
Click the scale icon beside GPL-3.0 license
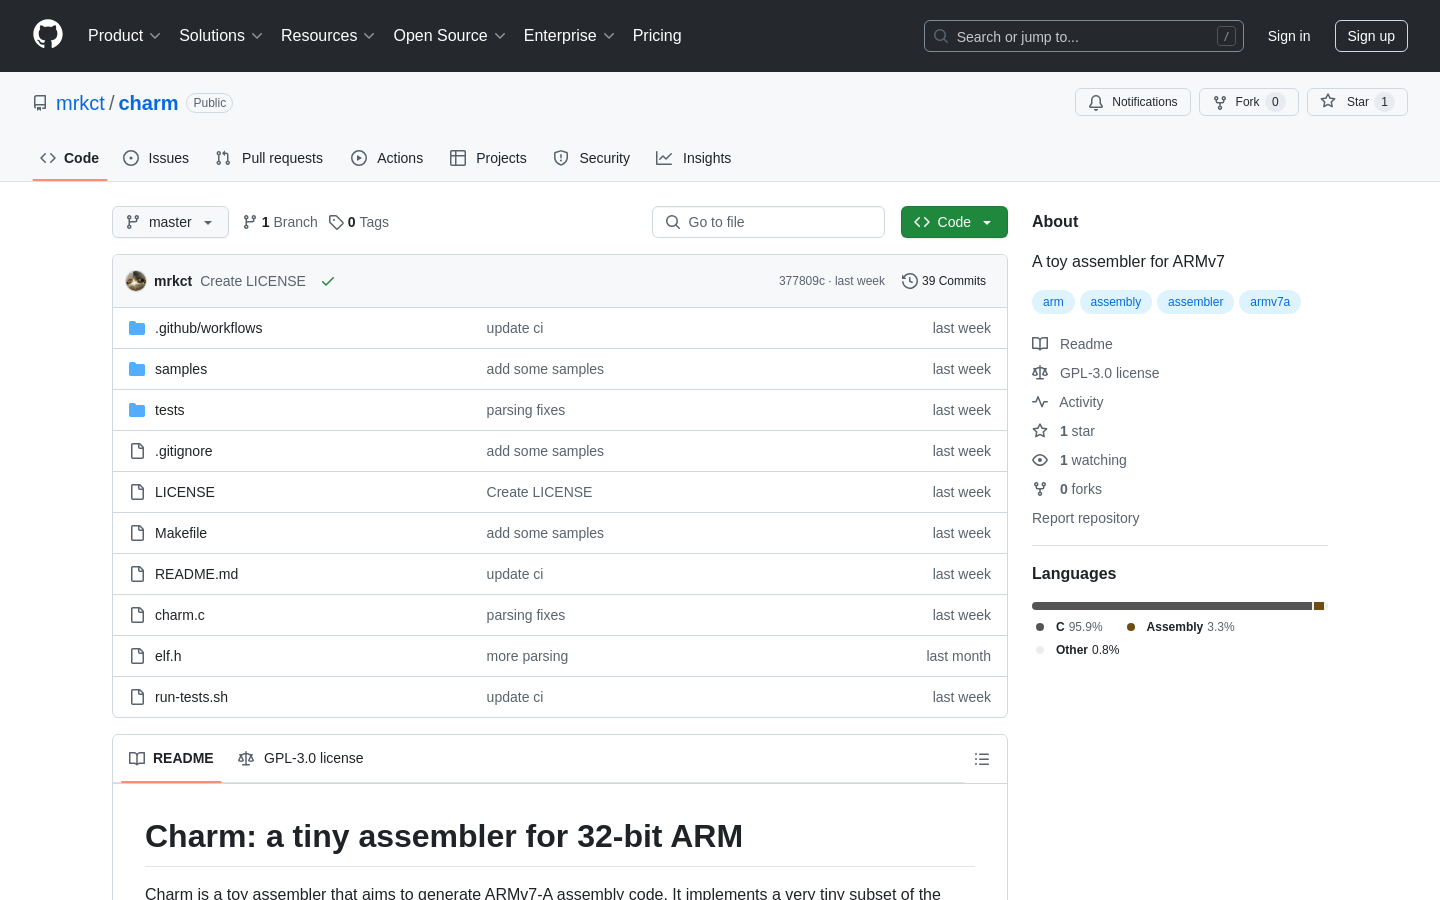[x=1040, y=373]
